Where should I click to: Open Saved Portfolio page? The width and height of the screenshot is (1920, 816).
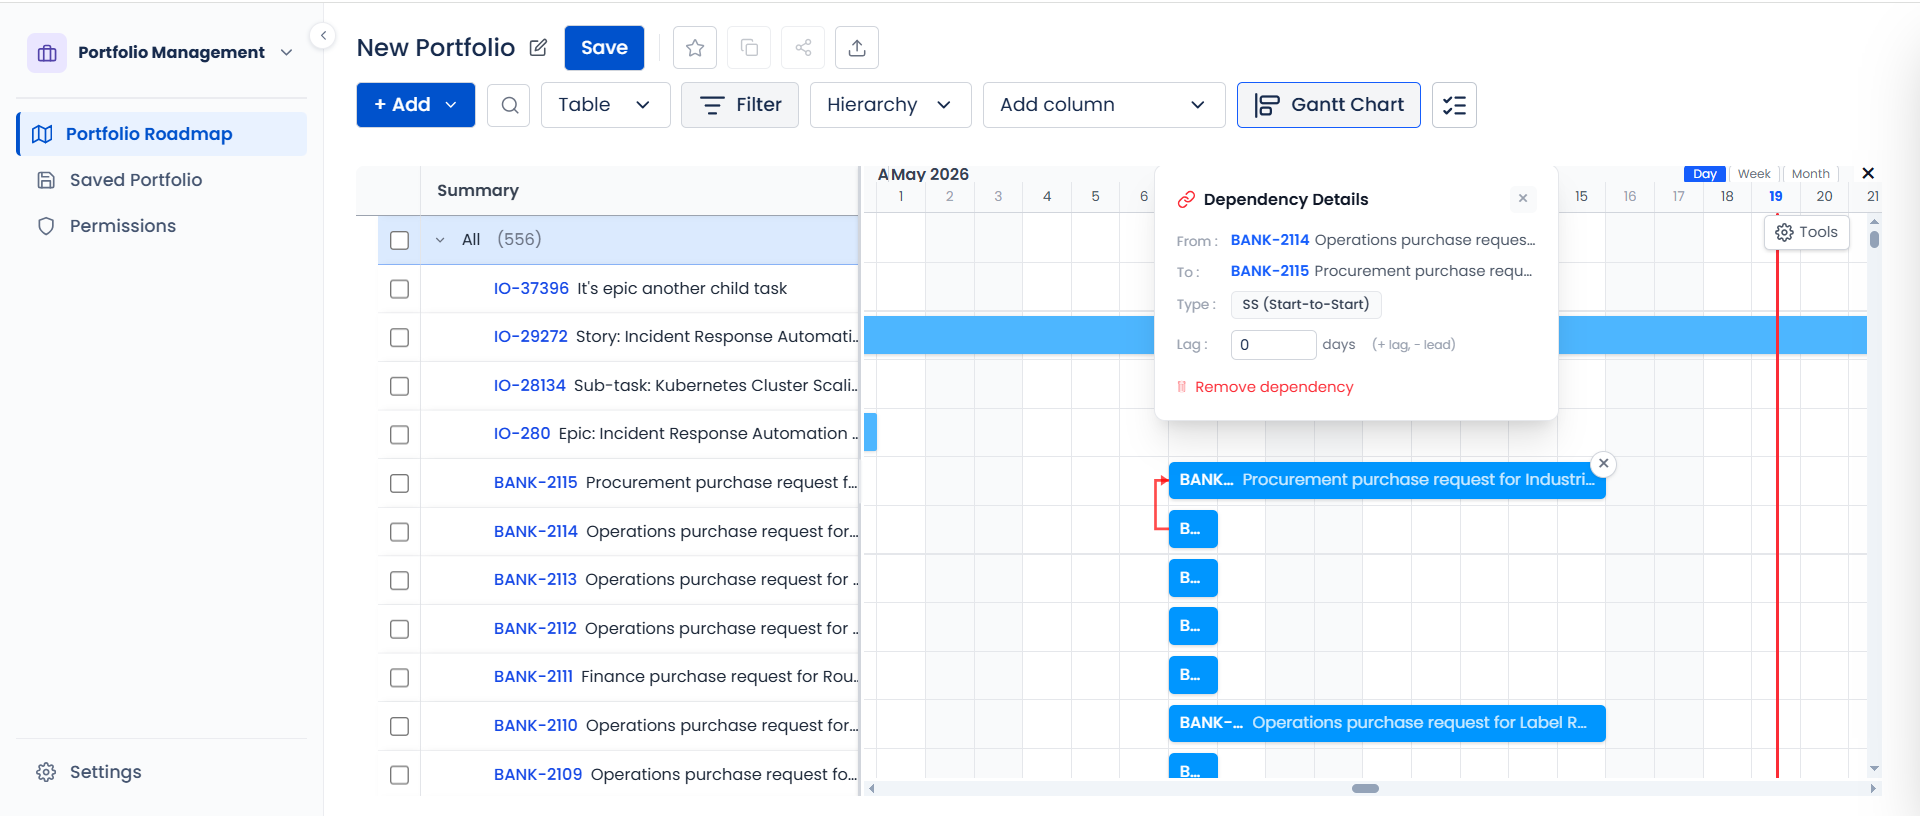point(135,180)
